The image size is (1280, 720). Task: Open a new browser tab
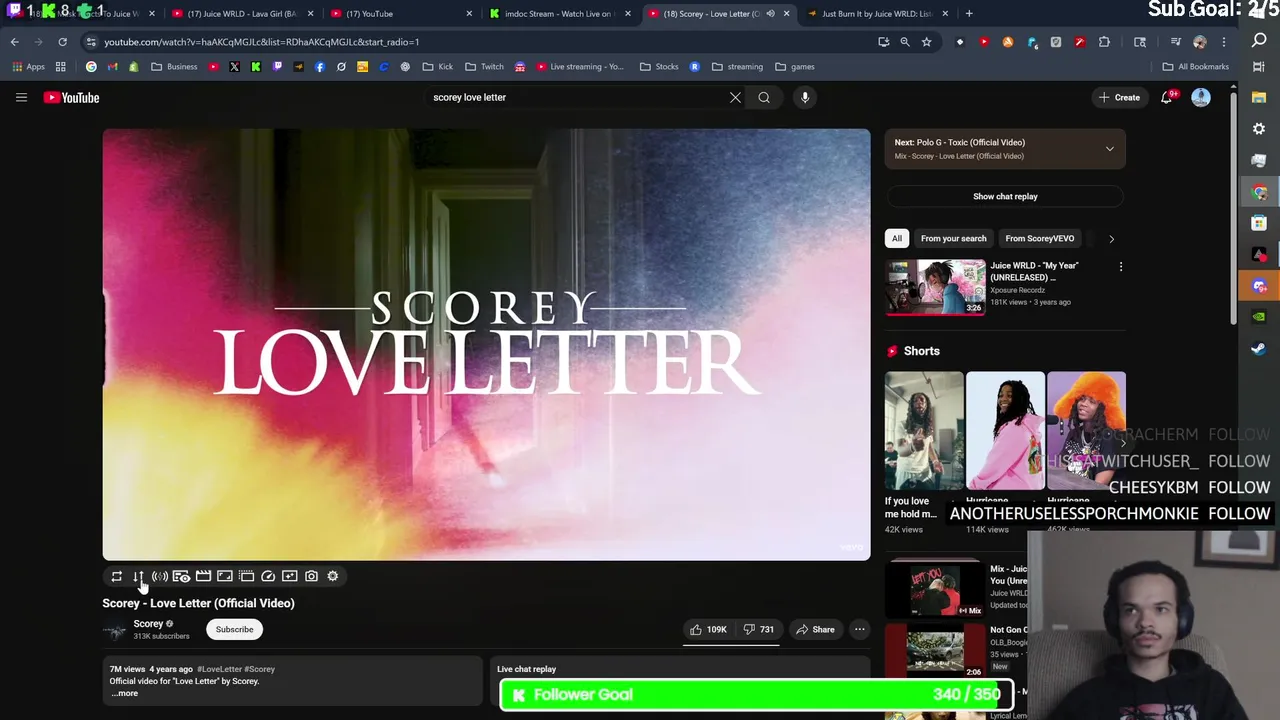969,14
